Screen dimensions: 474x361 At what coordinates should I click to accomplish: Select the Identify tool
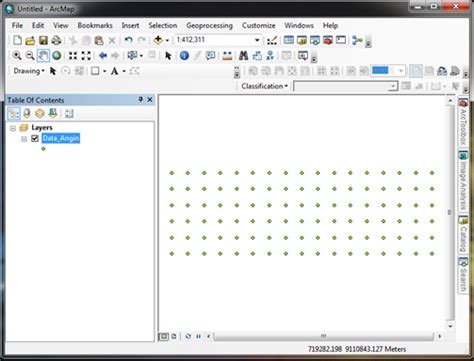point(184,55)
